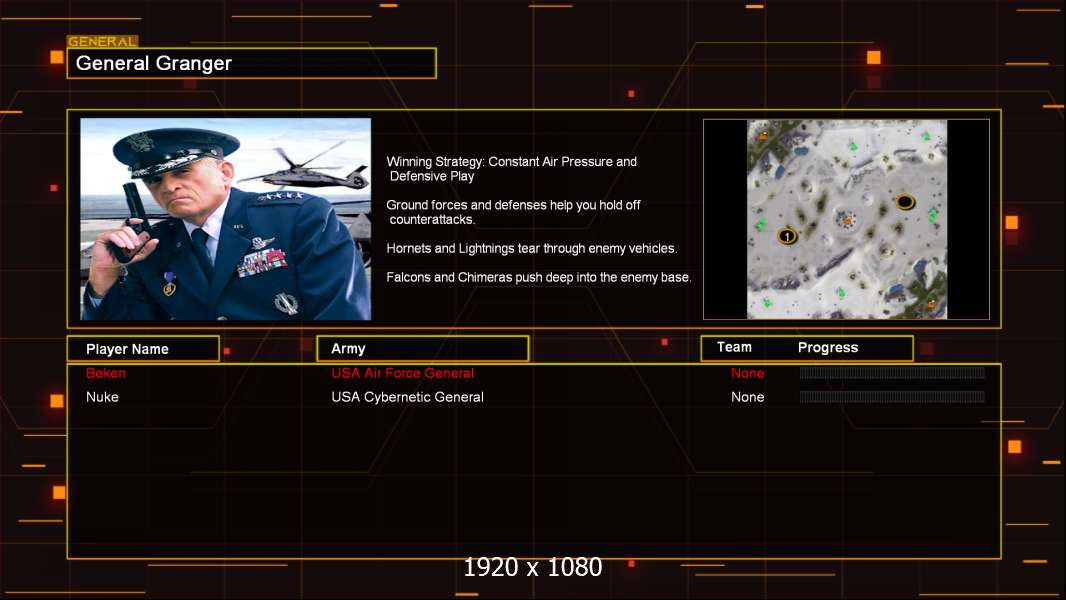
Task: Click start position marker 1 on minimap
Action: [787, 236]
